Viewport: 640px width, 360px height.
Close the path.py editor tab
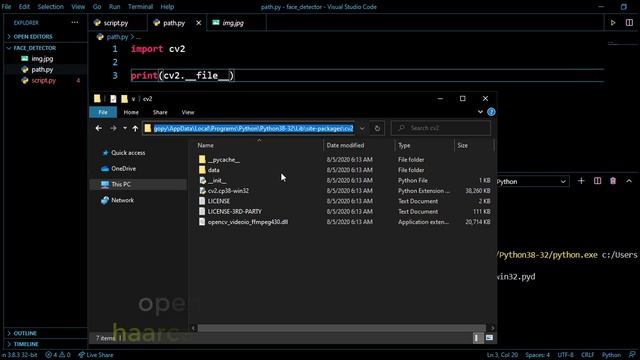[198, 23]
